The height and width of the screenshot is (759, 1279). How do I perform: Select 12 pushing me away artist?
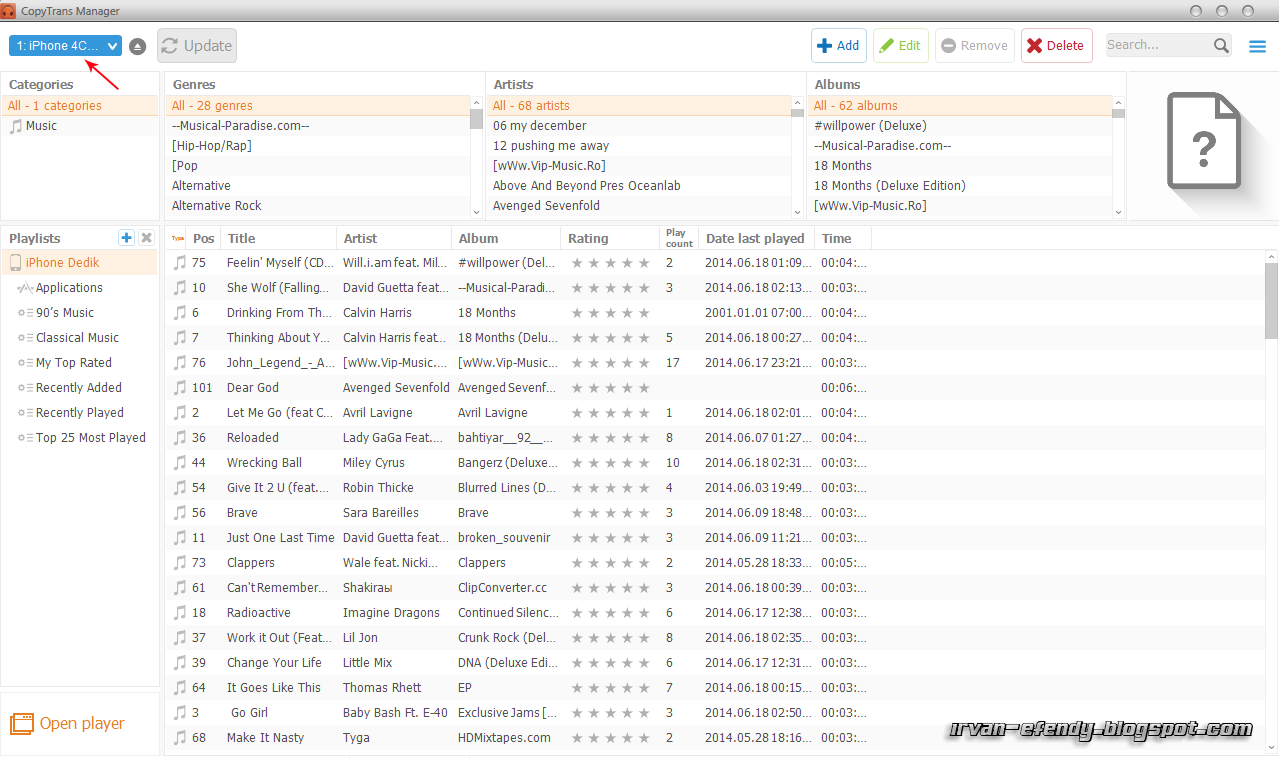pyautogui.click(x=639, y=146)
